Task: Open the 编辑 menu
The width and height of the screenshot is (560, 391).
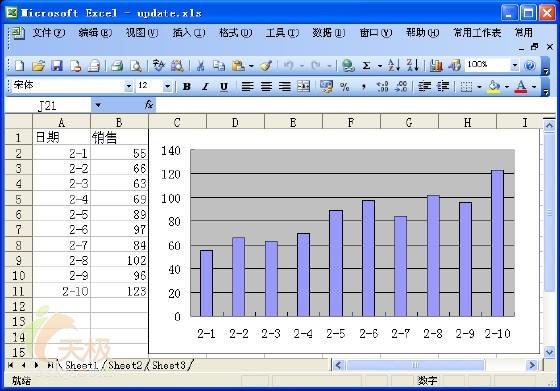Action: 95,33
